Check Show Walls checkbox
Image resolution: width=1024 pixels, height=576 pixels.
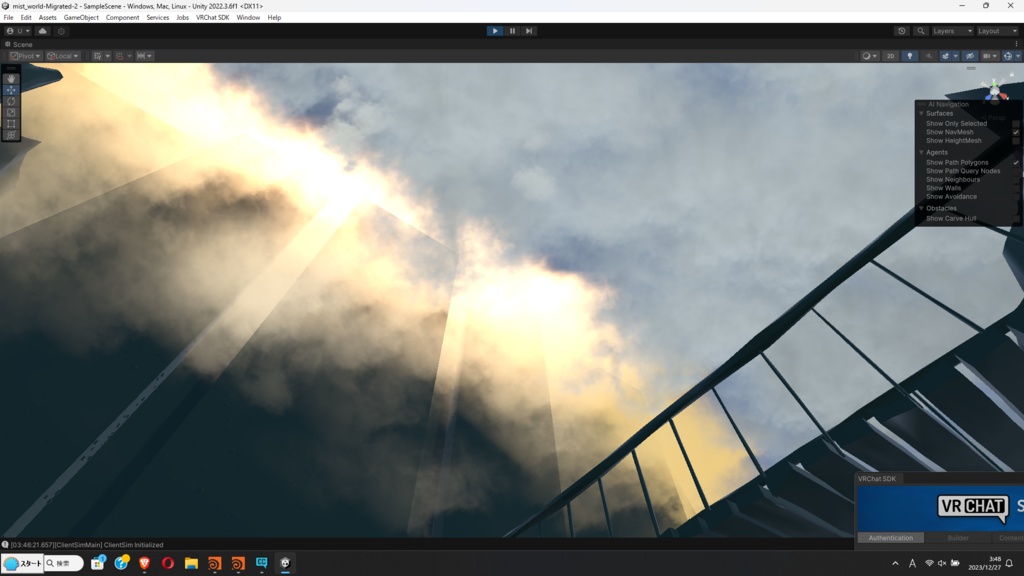pos(1016,188)
